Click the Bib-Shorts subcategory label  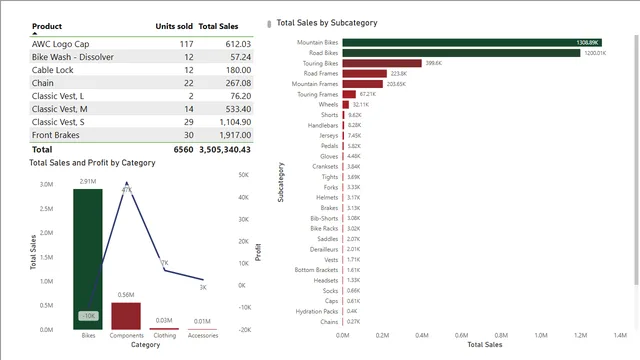(324, 218)
